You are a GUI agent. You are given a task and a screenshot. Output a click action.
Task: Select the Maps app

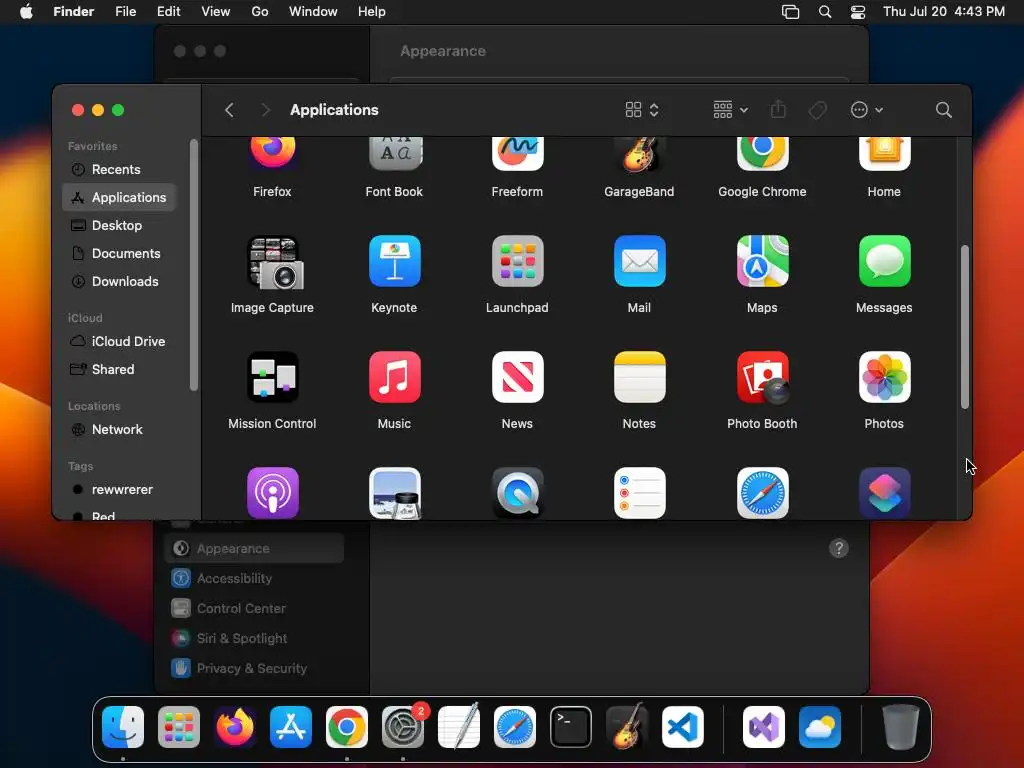[x=762, y=261]
